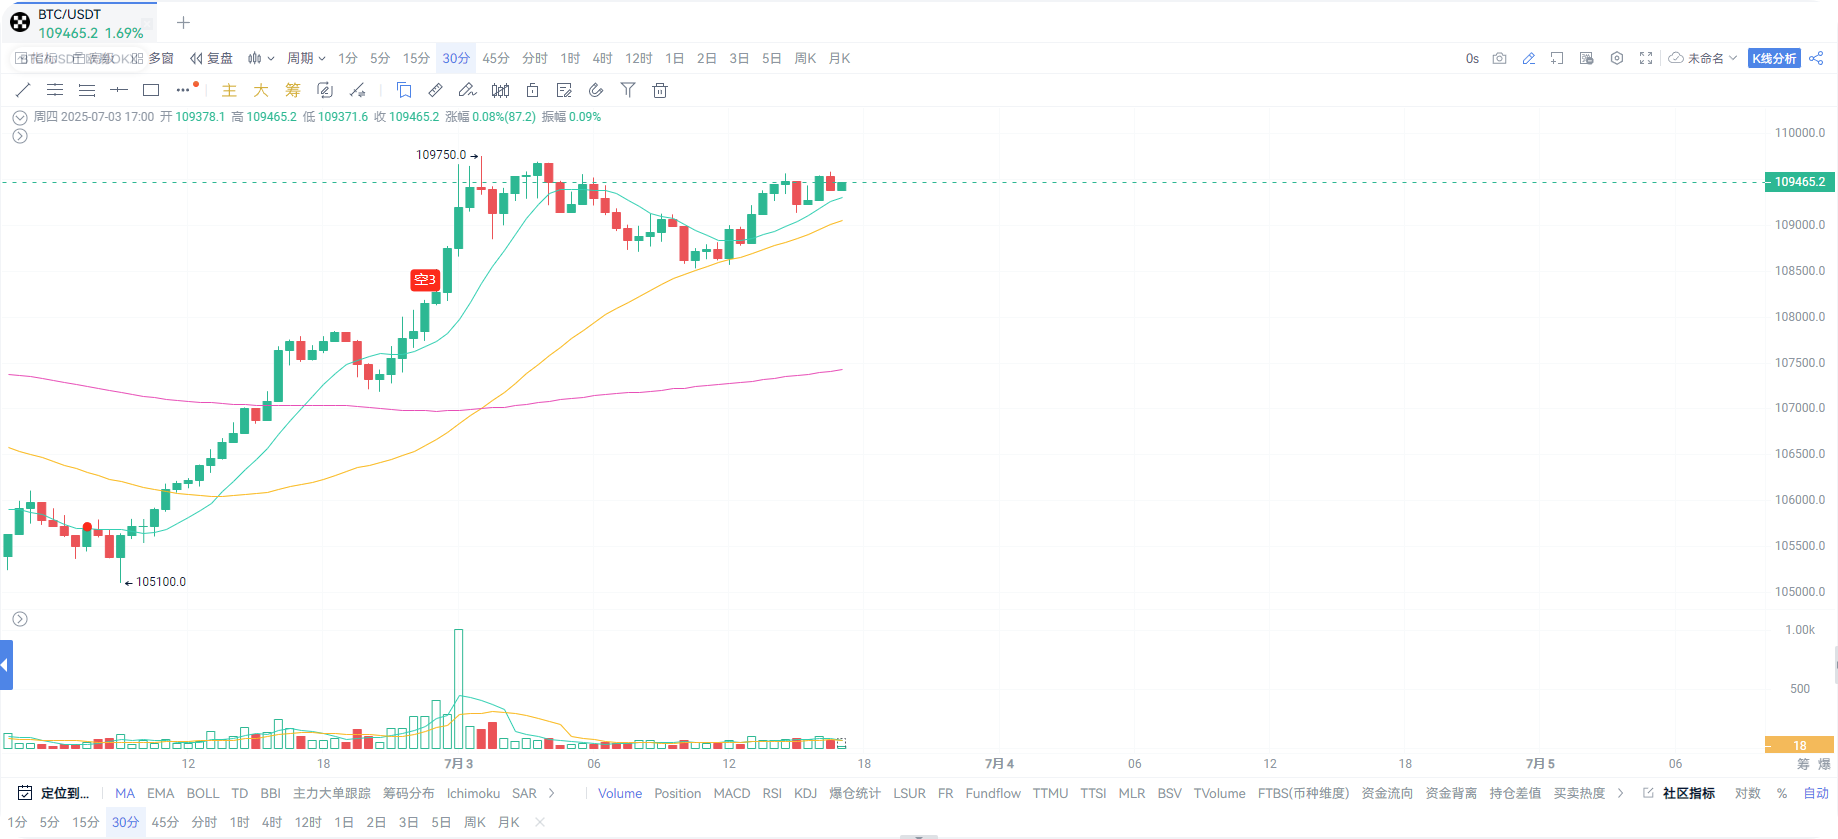Toggle the MACD sub-indicator
Screen dimensions: 1838x839
[731, 793]
